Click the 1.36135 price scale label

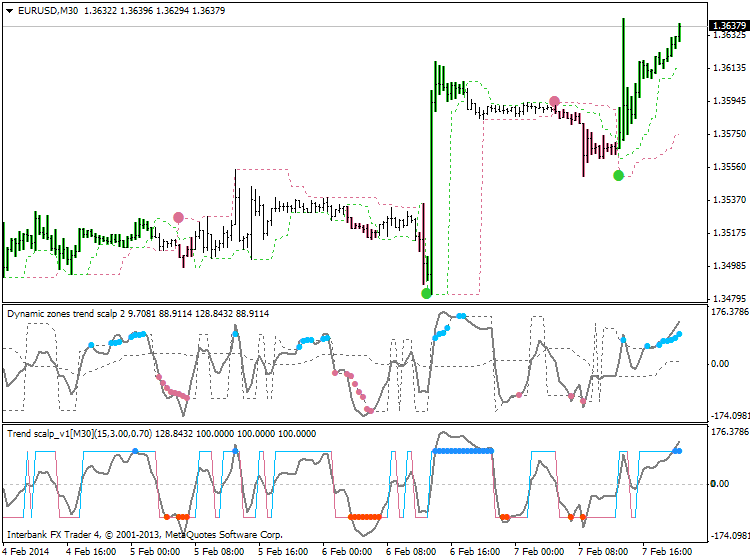pos(729,68)
